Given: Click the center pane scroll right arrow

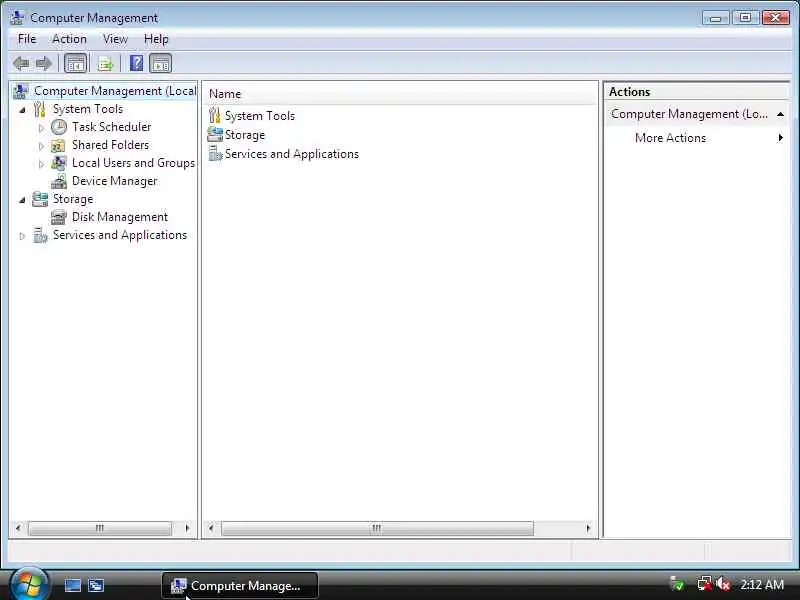Looking at the screenshot, I should point(589,528).
